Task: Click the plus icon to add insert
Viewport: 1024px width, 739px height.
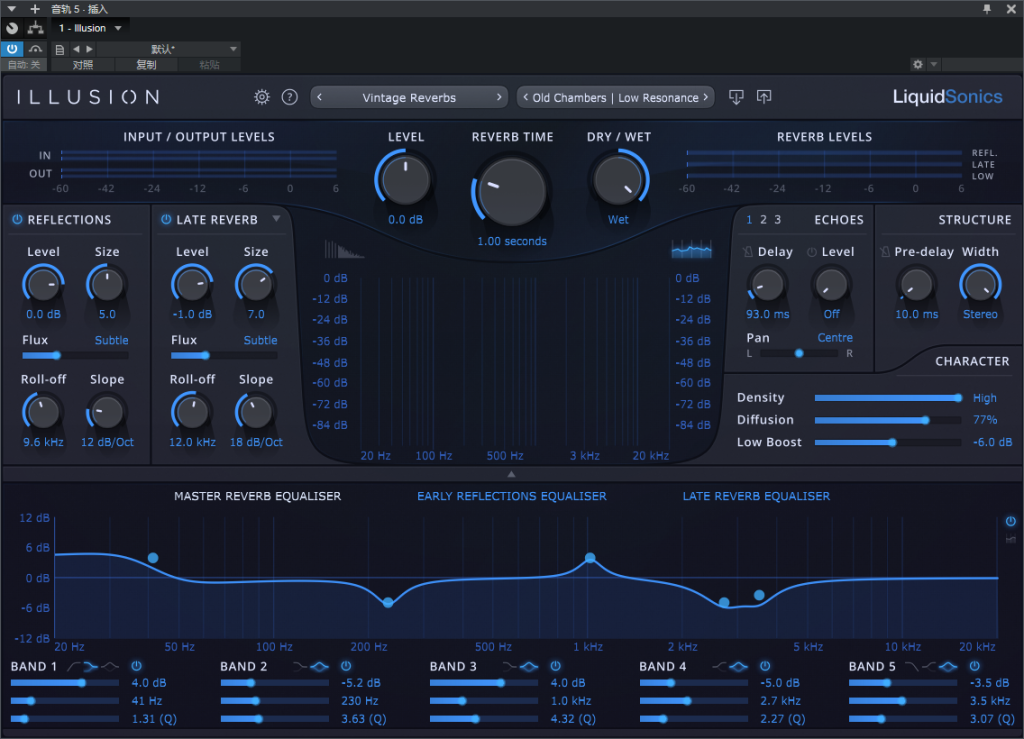Action: pos(35,9)
